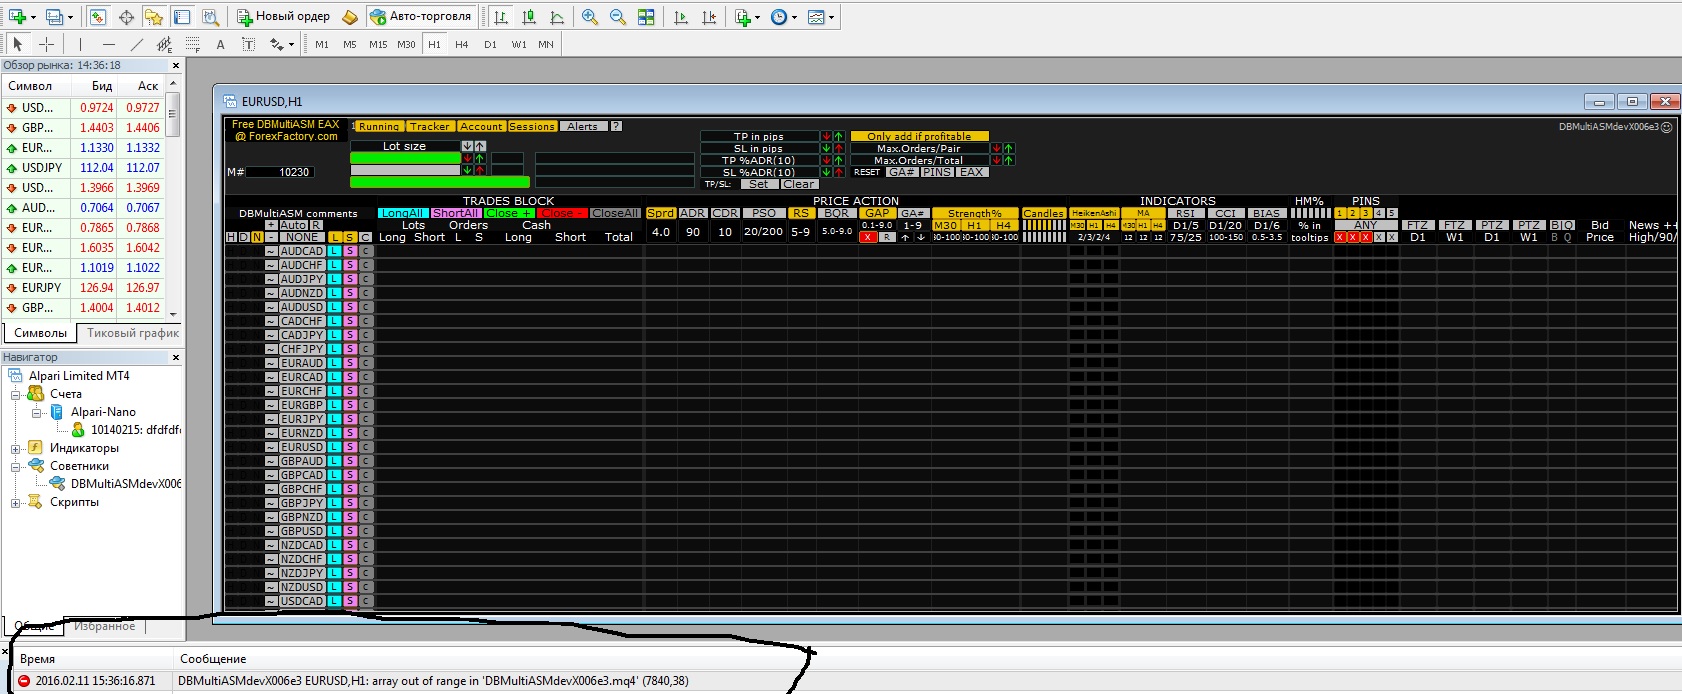1682x694 pixels.
Task: Click the Alerts button
Action: [582, 126]
